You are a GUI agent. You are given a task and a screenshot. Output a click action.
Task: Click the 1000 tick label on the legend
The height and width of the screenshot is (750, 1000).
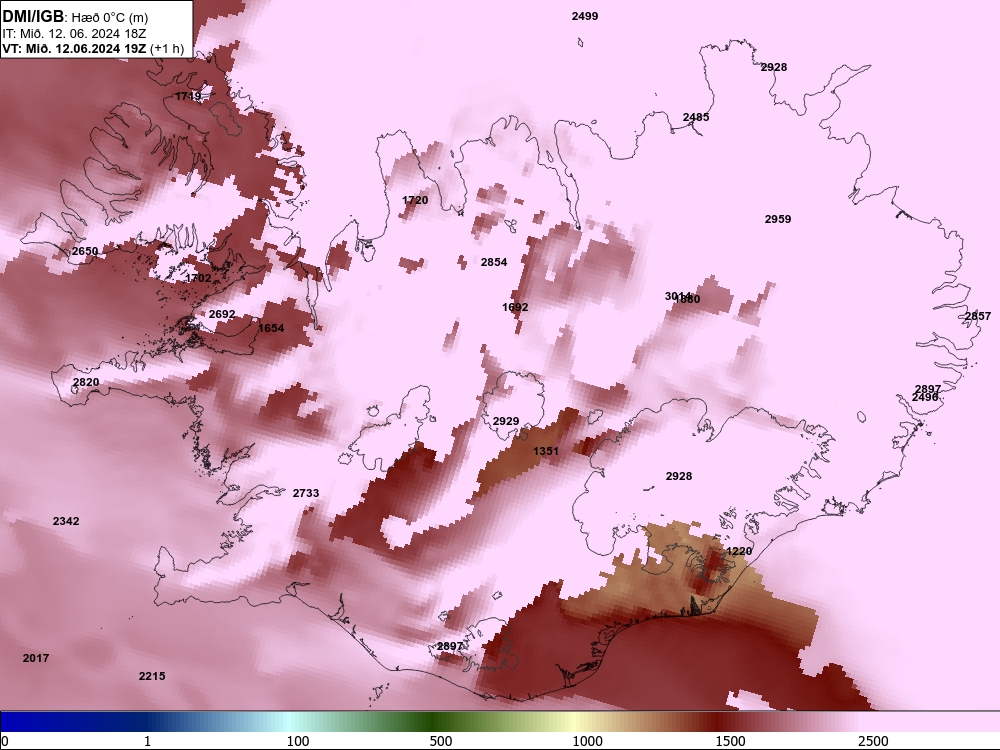point(587,741)
